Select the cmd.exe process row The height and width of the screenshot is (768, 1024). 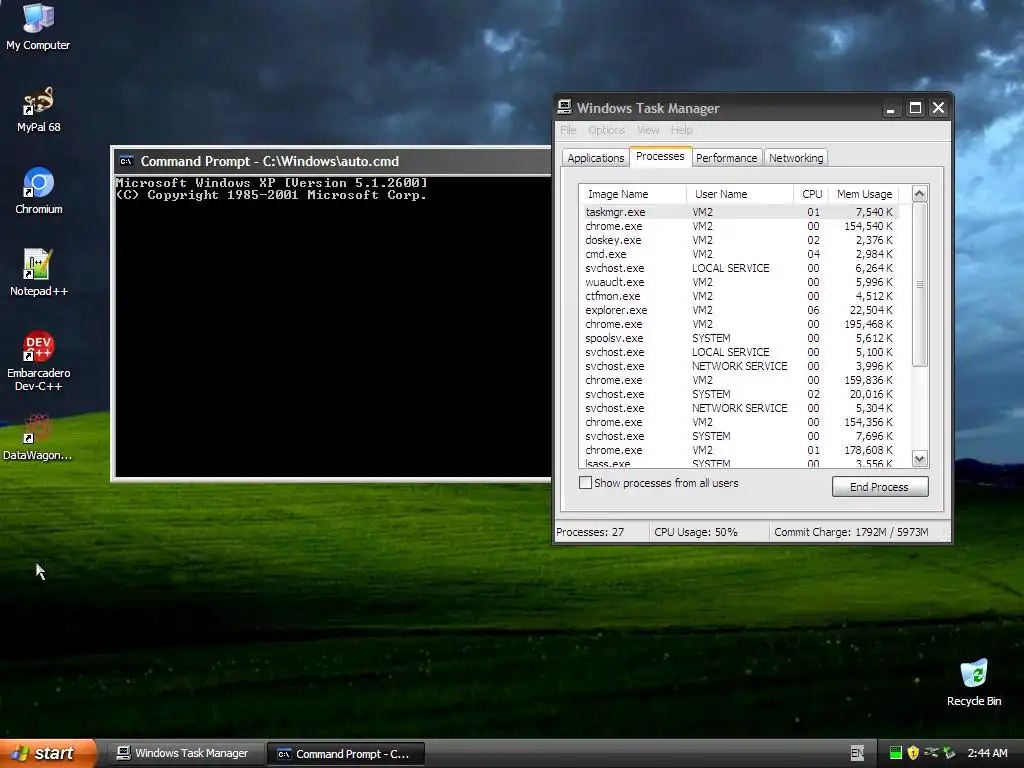point(739,254)
